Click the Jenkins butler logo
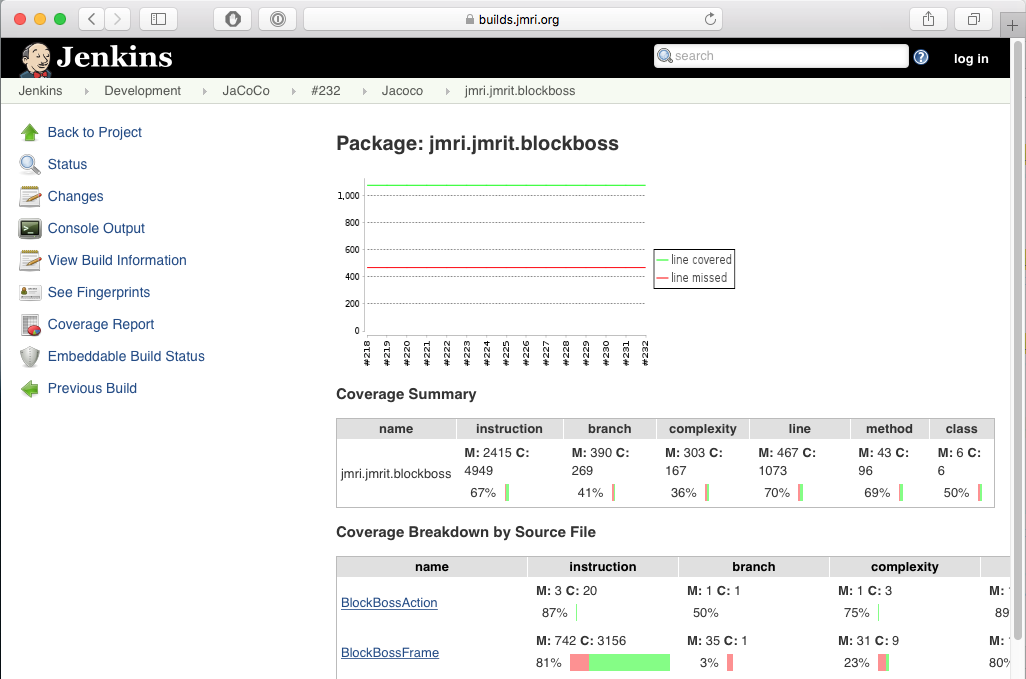The image size is (1026, 679). pos(37,56)
